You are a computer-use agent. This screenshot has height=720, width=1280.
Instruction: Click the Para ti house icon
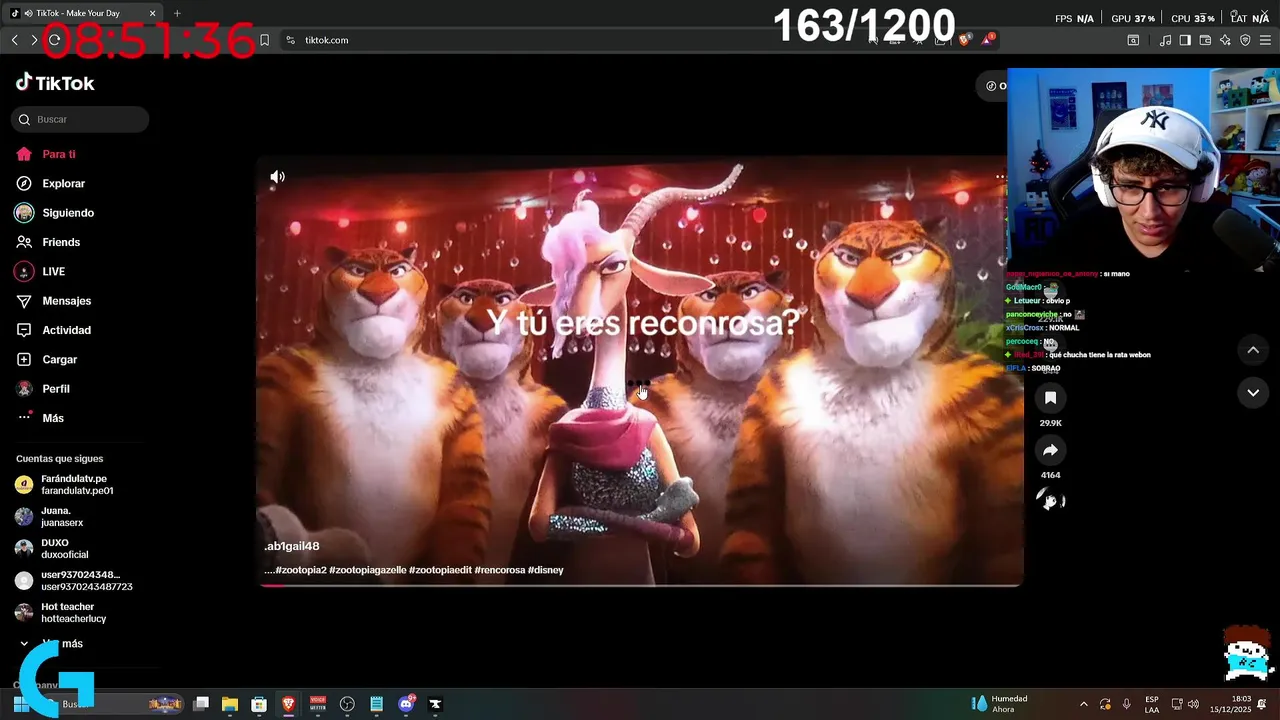click(x=24, y=154)
